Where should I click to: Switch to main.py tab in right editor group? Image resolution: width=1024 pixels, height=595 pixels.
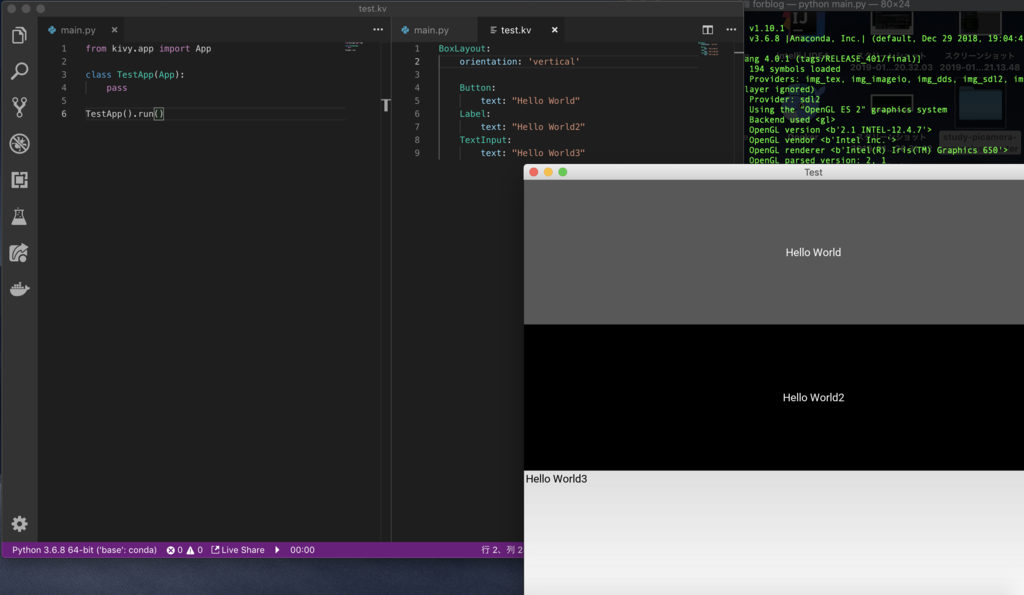(x=431, y=30)
